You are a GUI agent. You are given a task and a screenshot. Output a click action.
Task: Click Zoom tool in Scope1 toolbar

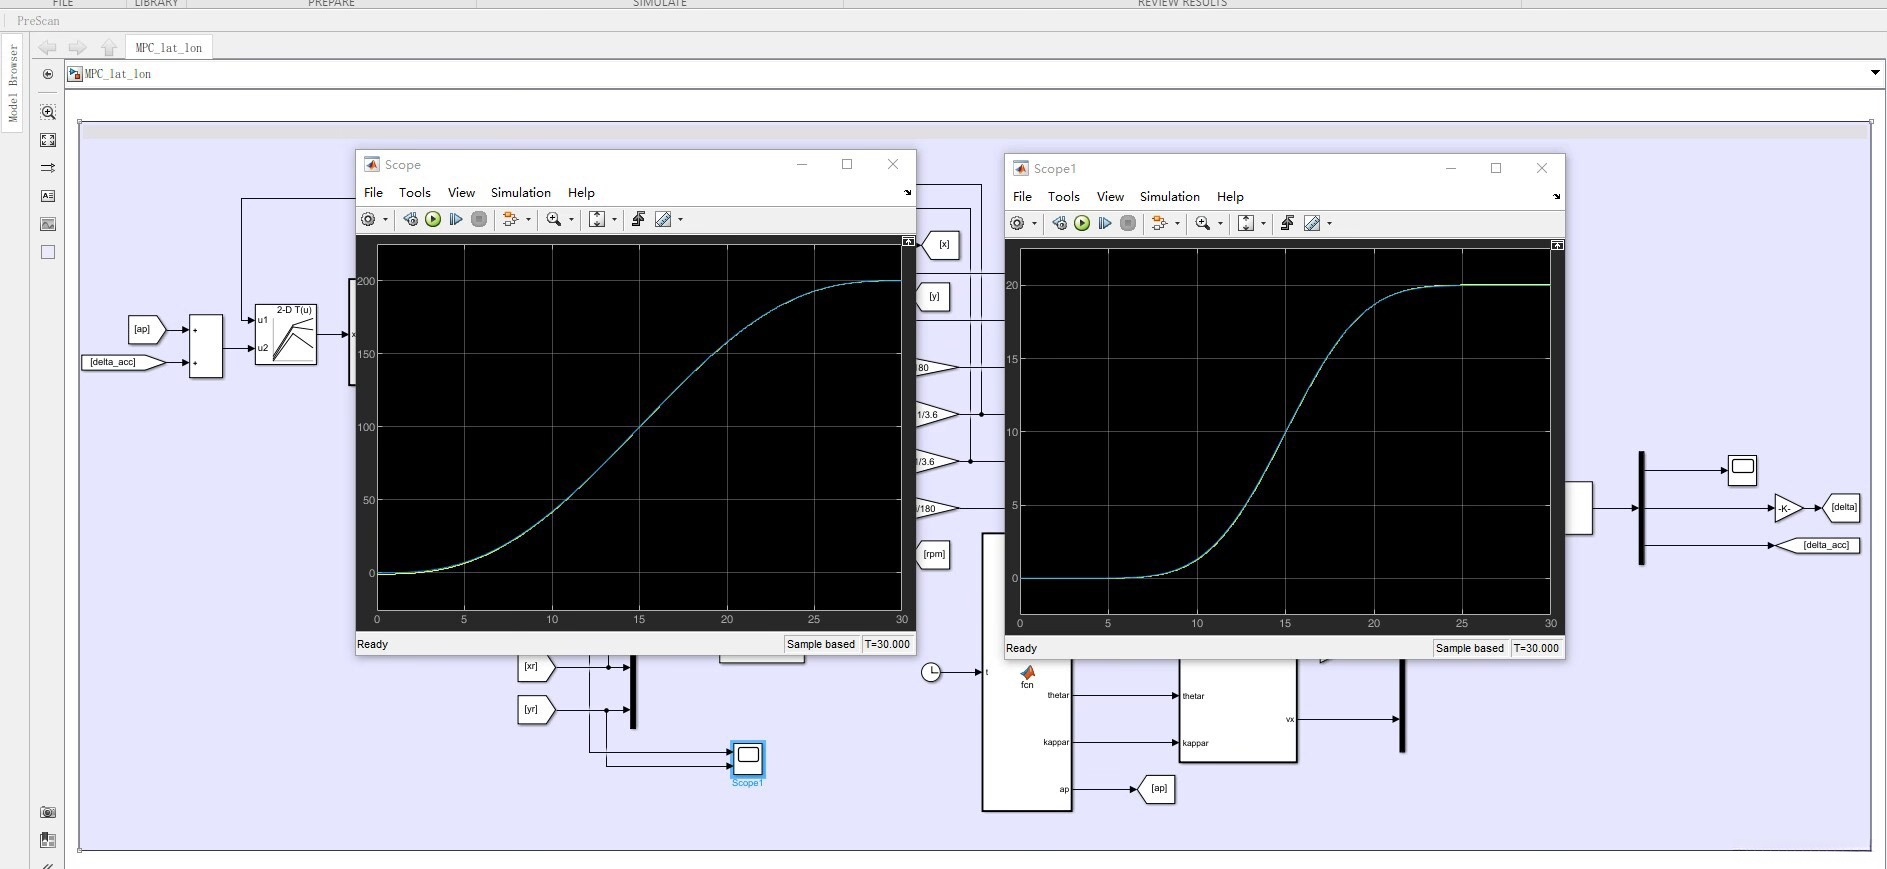click(x=1203, y=224)
